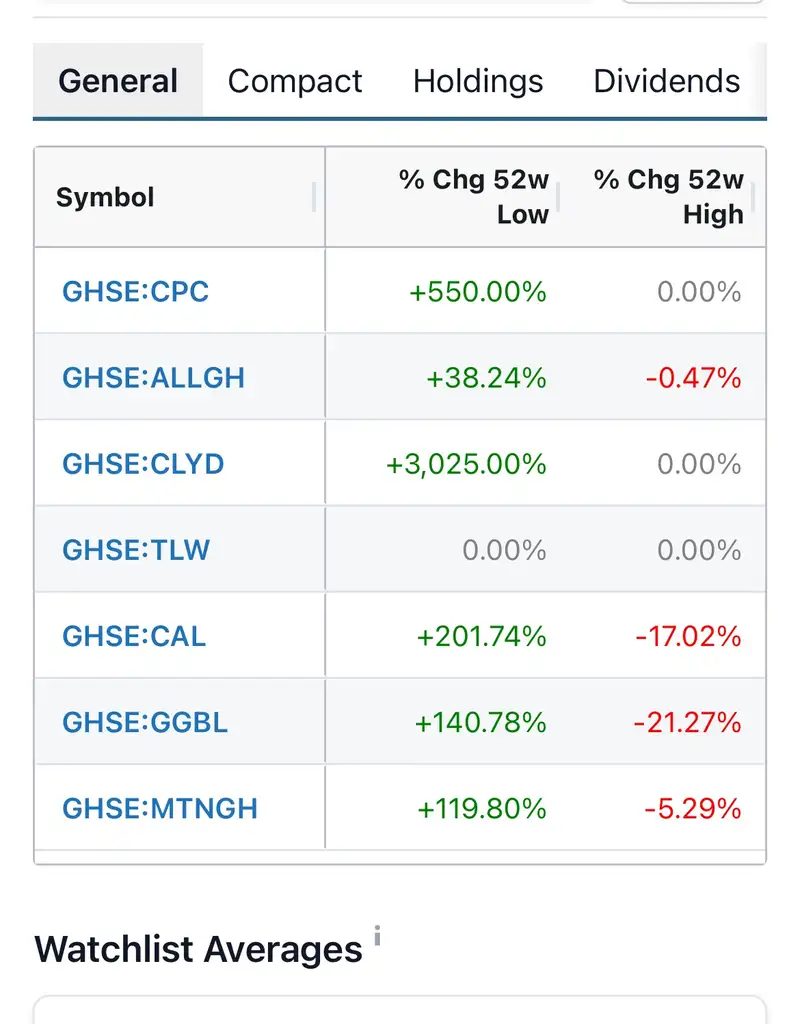Switch to the Compact tab
Screen dimensions: 800x1024
click(x=295, y=81)
